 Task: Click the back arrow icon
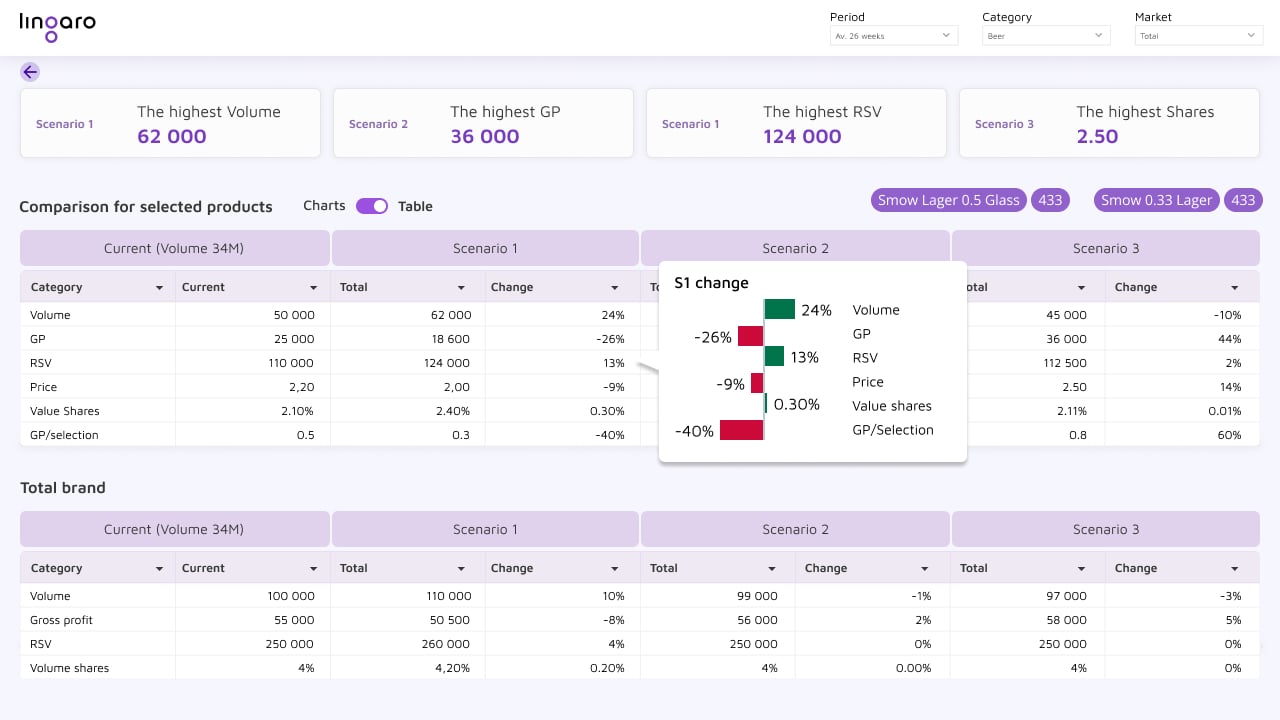coord(29,72)
